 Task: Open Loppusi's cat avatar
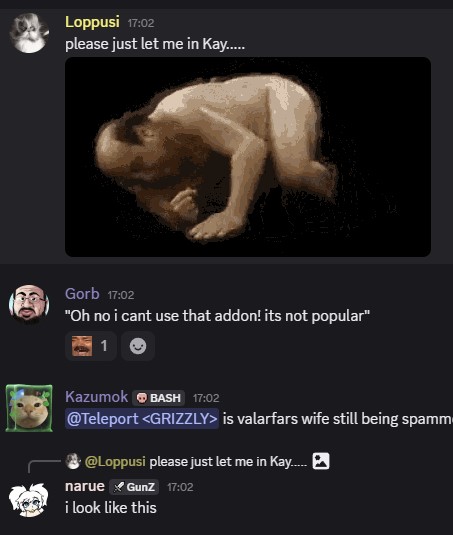[x=29, y=33]
